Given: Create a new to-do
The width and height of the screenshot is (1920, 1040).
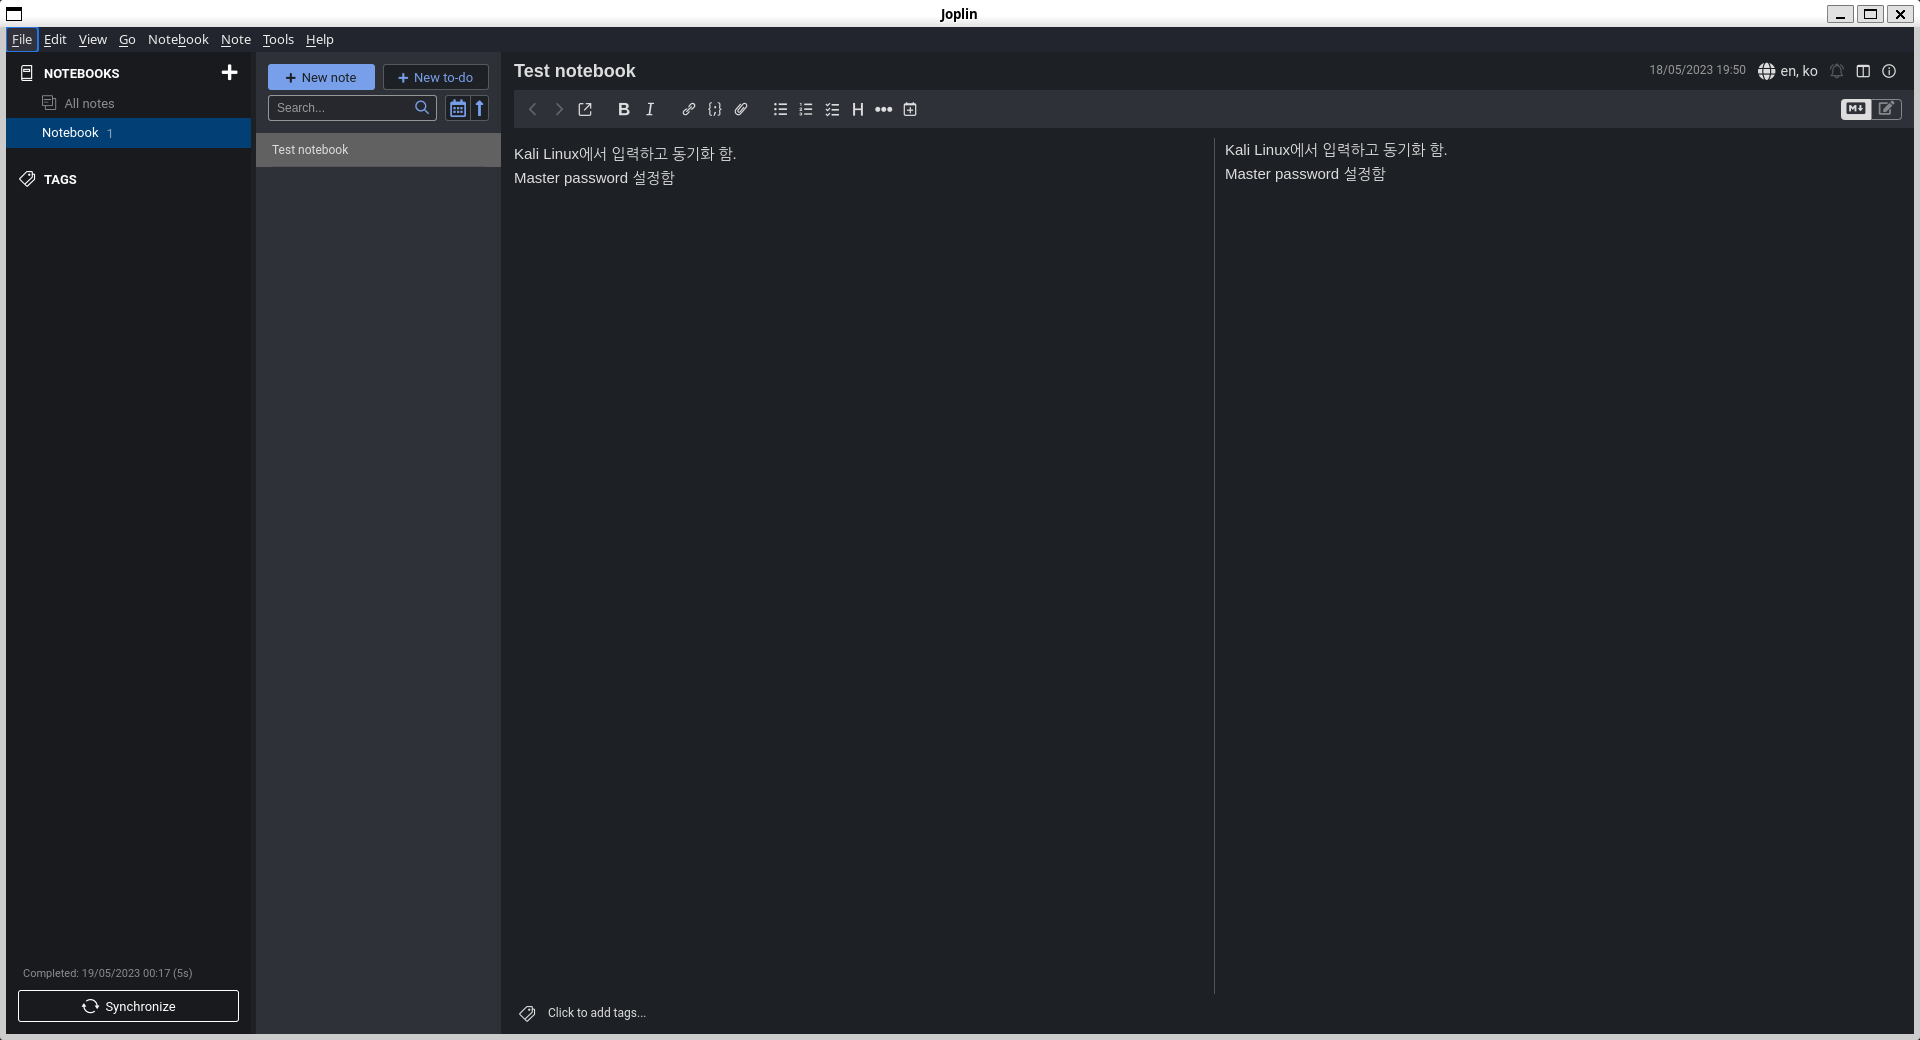Looking at the screenshot, I should click(436, 77).
